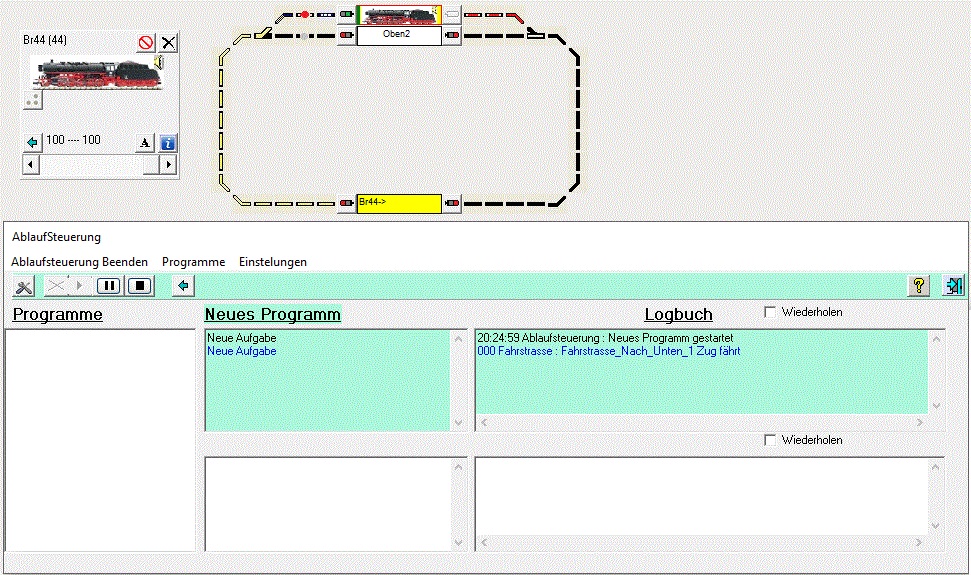Click lower log horizontal scroll left arrow
Viewport: 971px width, 575px height.
(484, 542)
